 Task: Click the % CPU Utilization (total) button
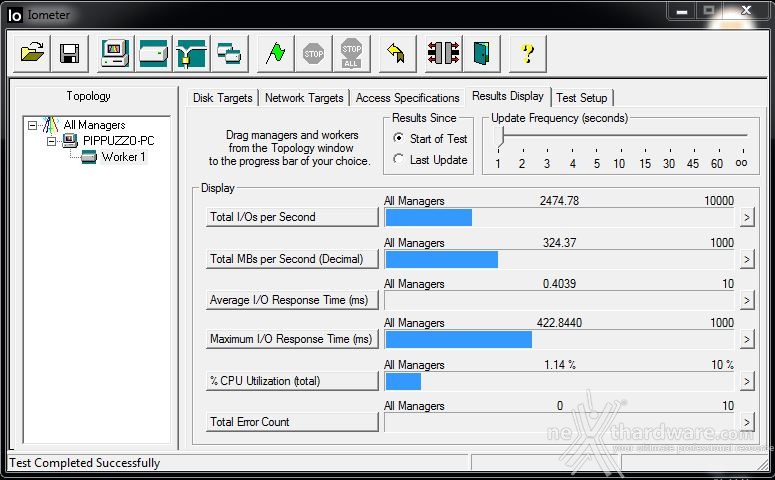[292, 381]
